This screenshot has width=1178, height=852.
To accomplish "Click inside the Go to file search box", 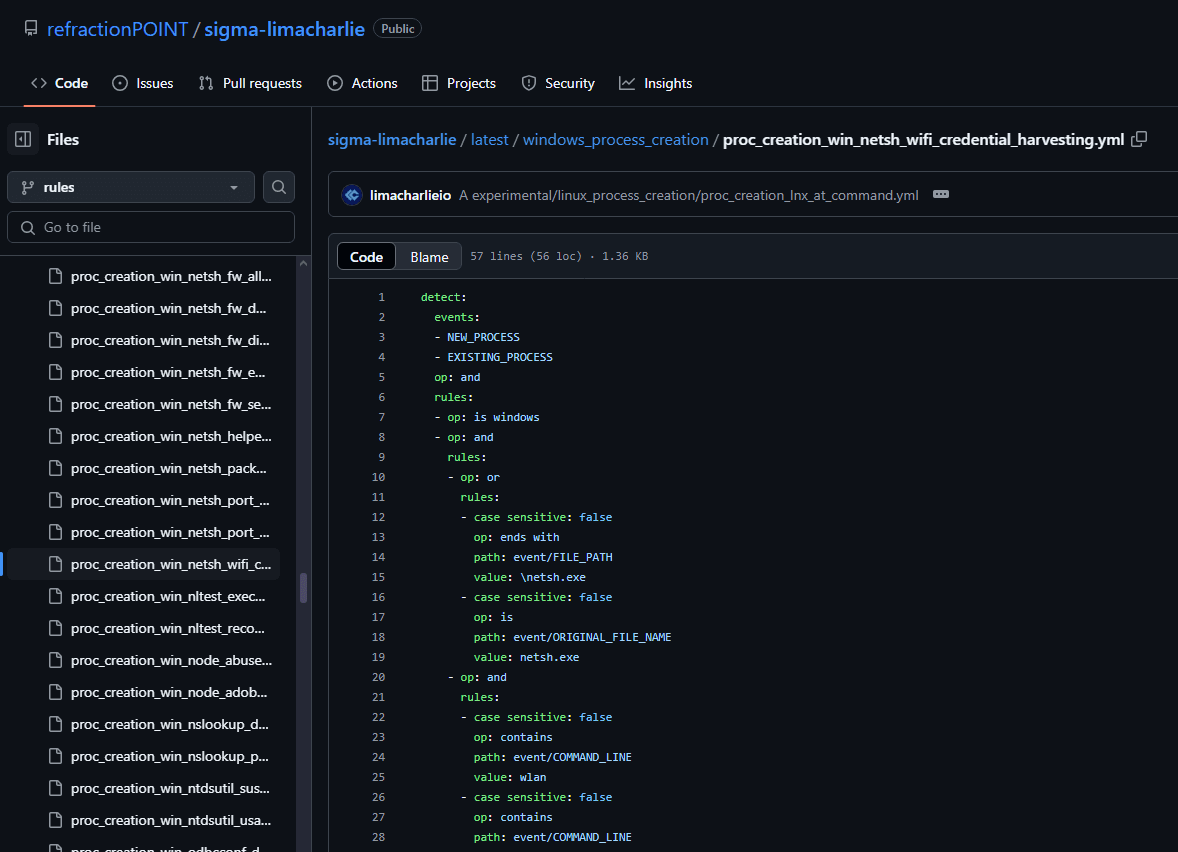I will click(x=150, y=227).
